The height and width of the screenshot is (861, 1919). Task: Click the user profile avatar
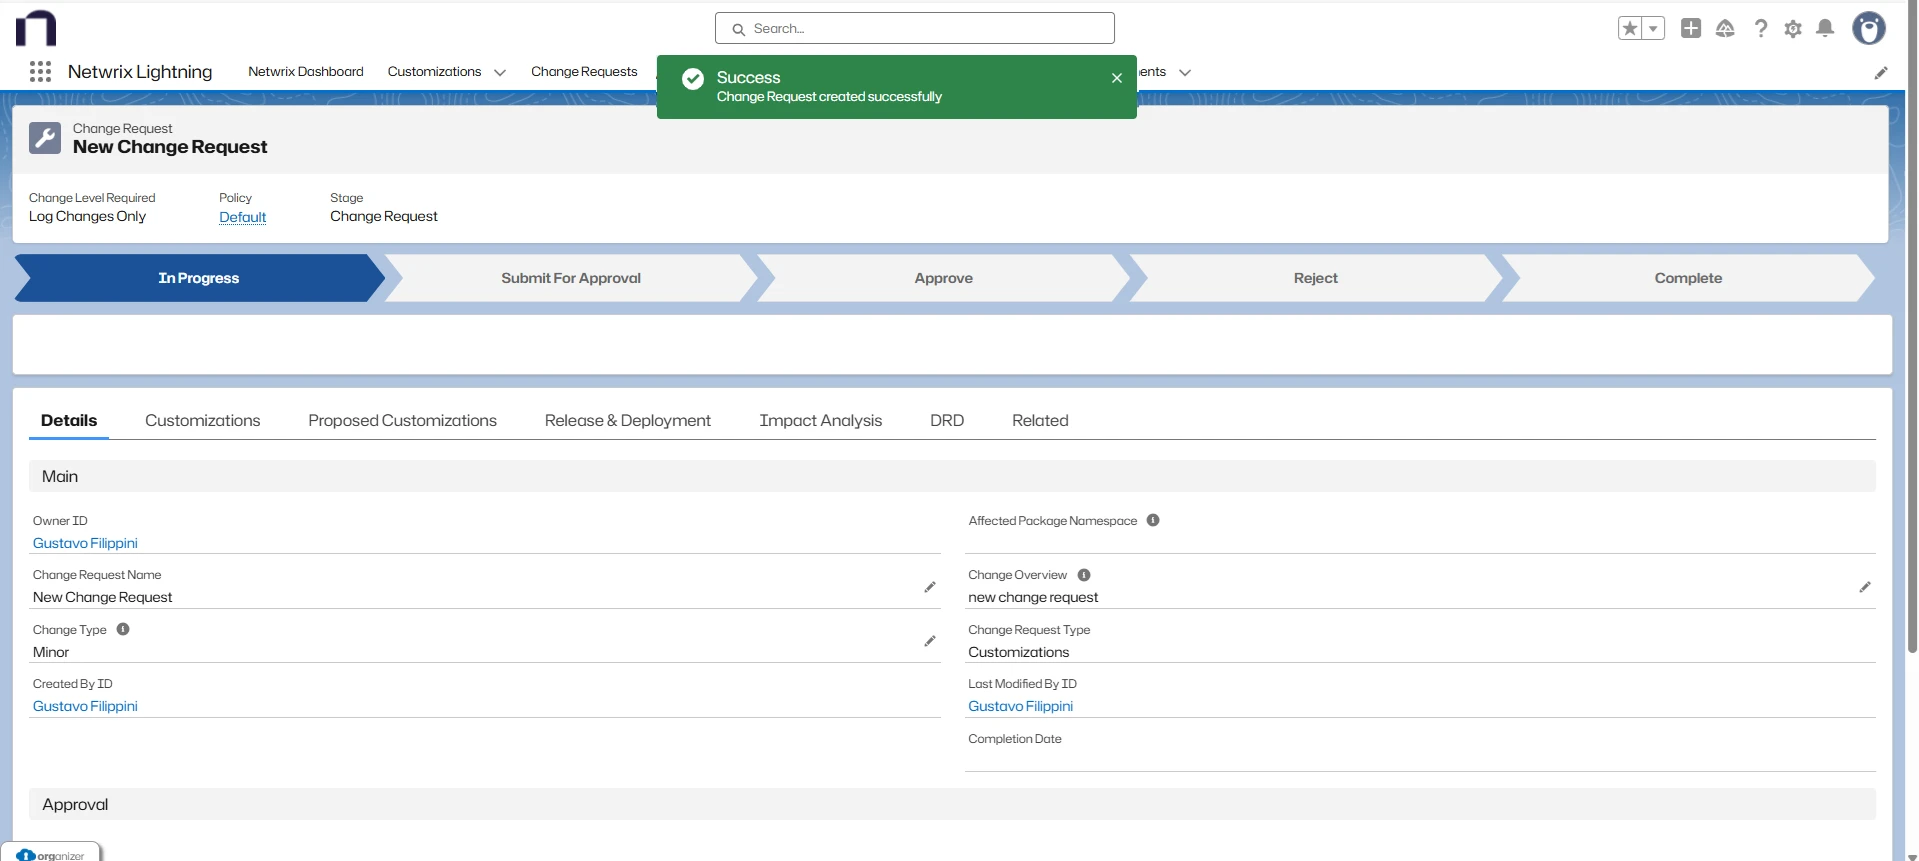(x=1868, y=29)
